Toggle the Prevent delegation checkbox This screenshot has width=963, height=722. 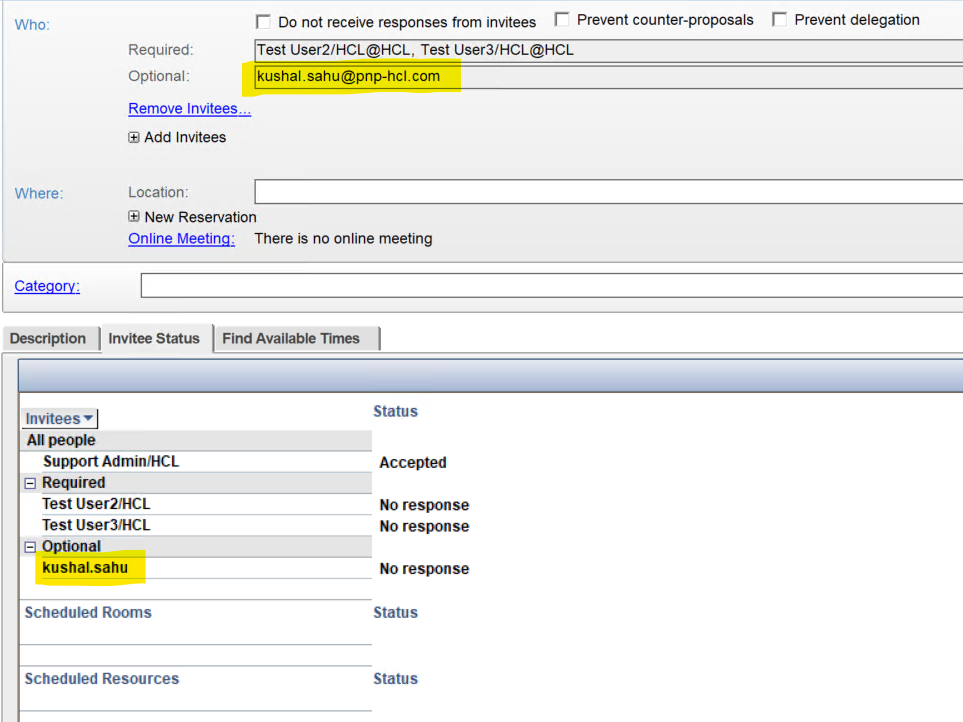(780, 20)
